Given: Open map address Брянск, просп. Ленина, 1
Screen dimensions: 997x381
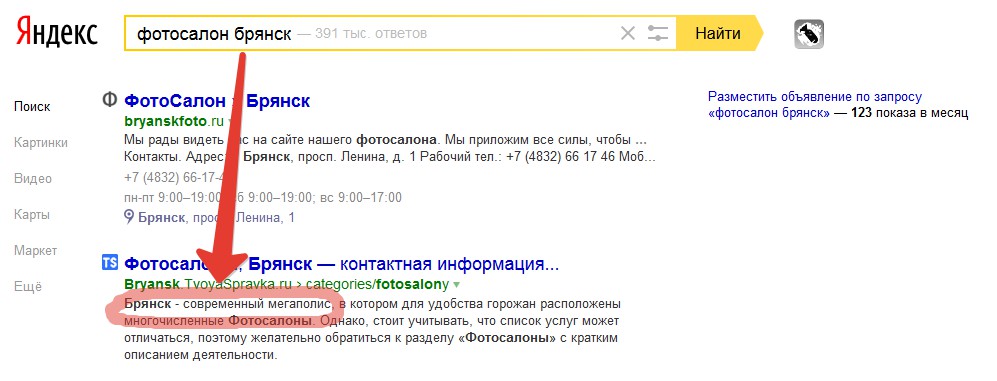Looking at the screenshot, I should (216, 218).
